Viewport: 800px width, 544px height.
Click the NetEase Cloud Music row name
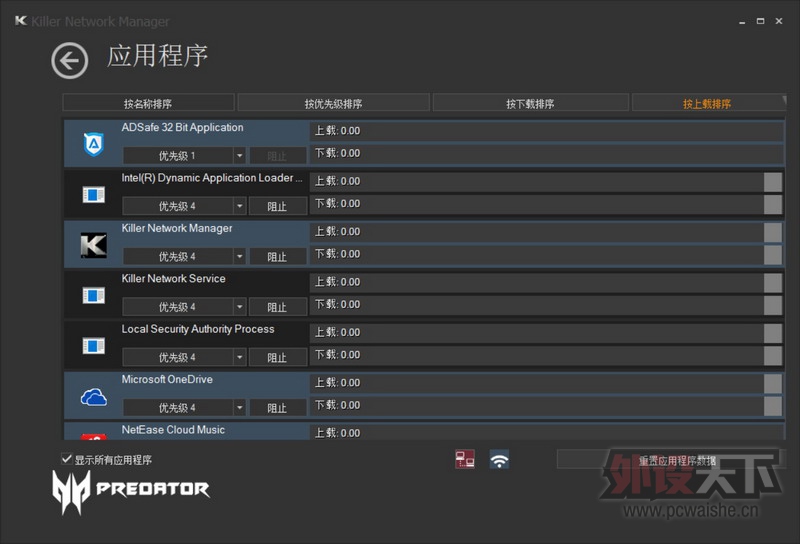[173, 430]
